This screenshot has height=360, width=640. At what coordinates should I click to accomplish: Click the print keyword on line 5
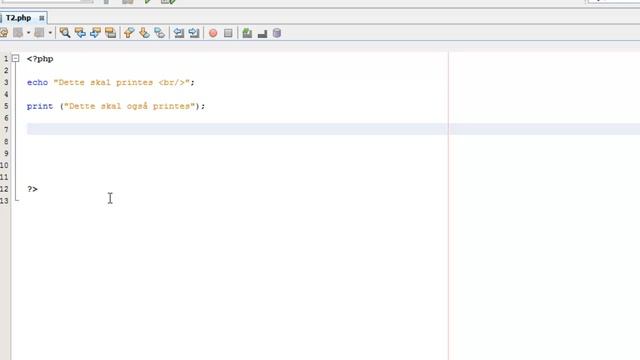[x=40, y=106]
